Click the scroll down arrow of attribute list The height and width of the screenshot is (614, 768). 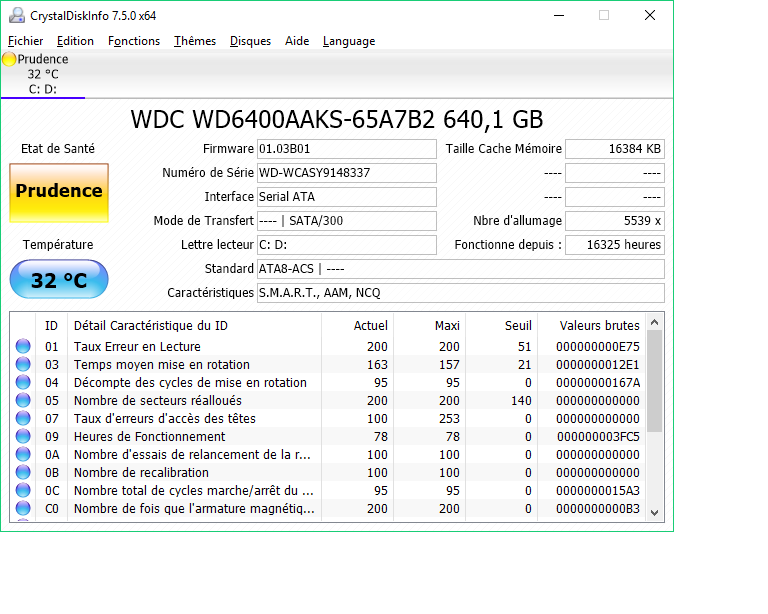pos(654,512)
